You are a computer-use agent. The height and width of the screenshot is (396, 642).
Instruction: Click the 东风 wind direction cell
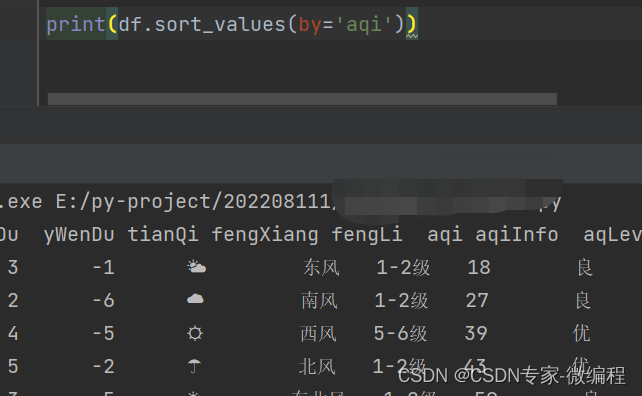pos(321,268)
